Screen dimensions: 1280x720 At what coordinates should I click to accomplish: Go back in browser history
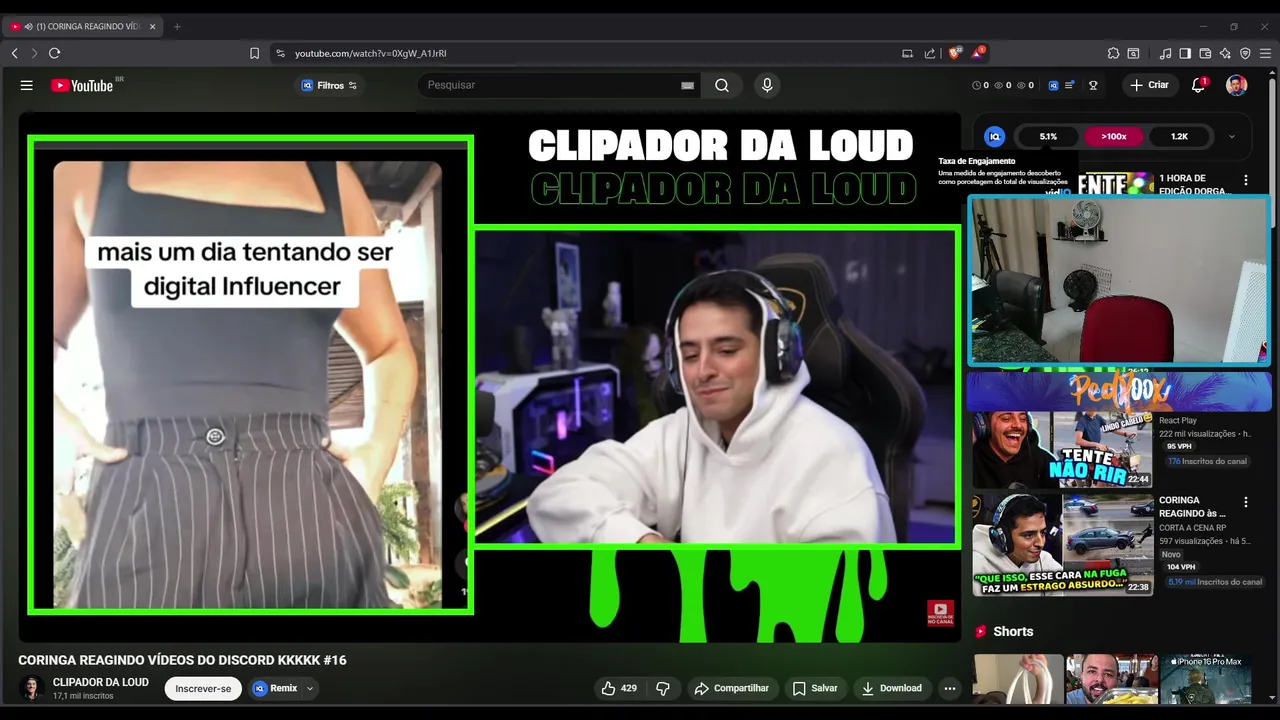(x=14, y=53)
